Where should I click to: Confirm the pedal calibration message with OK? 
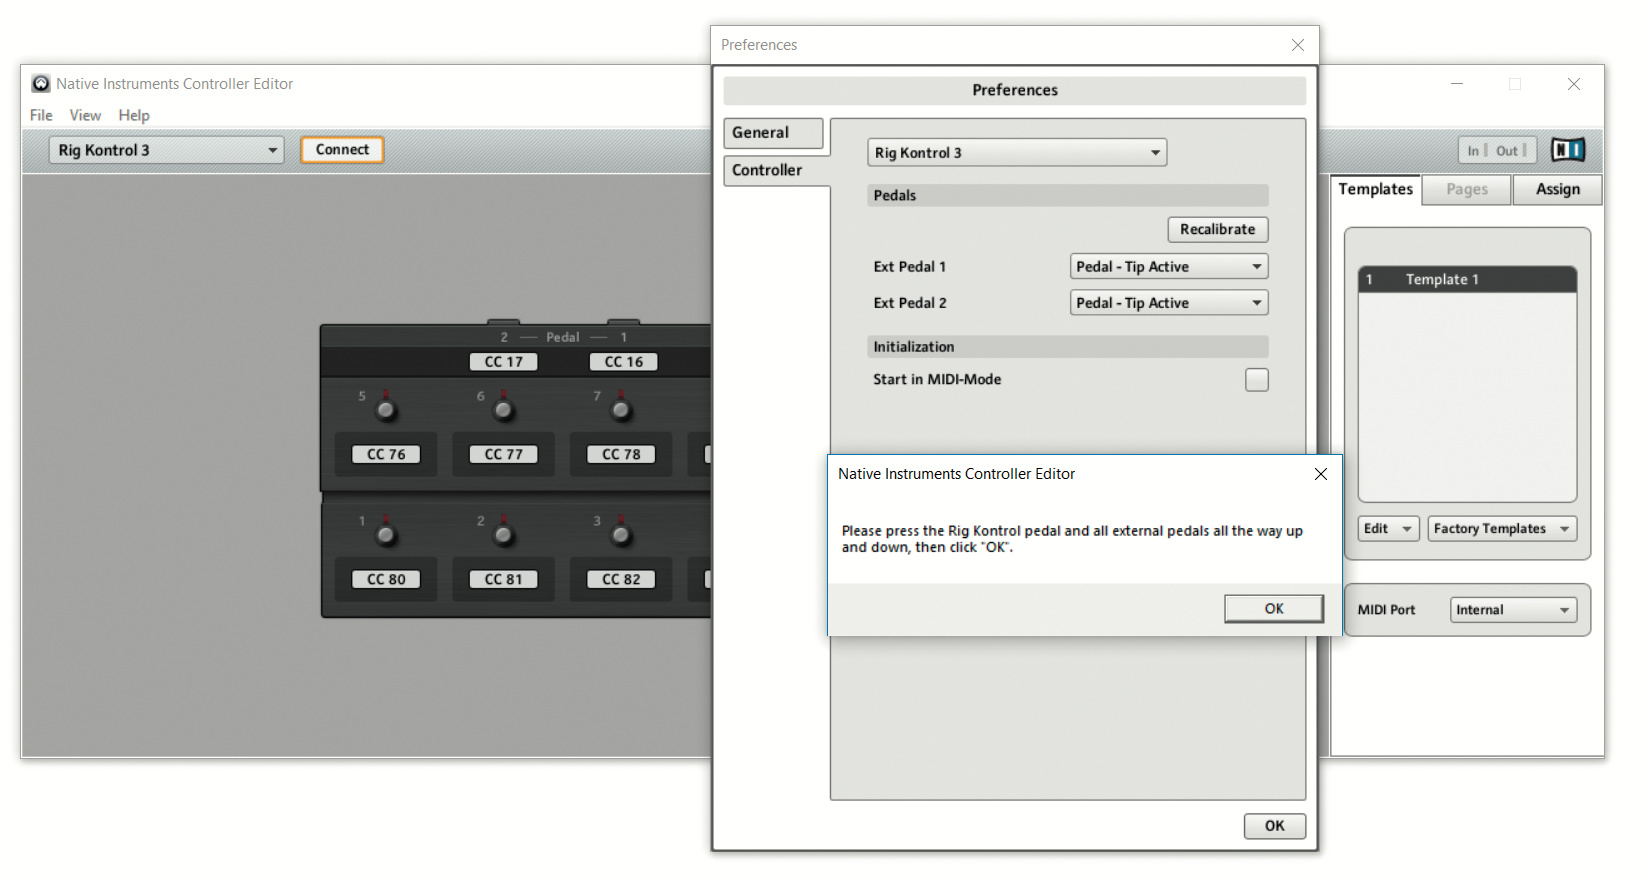[1273, 608]
